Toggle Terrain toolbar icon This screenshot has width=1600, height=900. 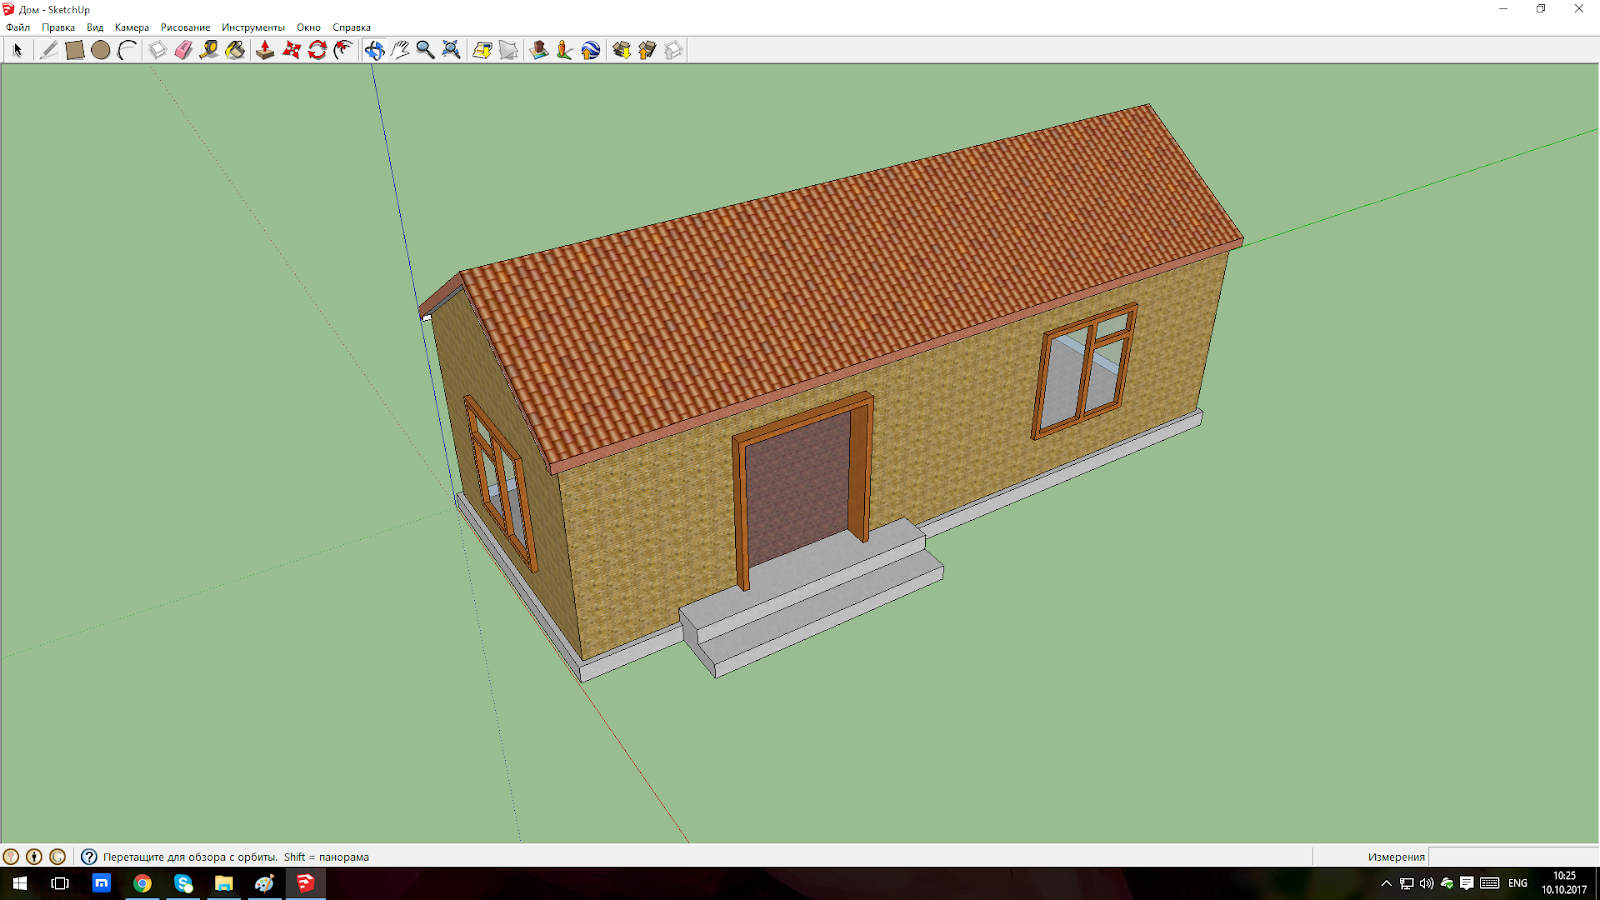coord(508,50)
